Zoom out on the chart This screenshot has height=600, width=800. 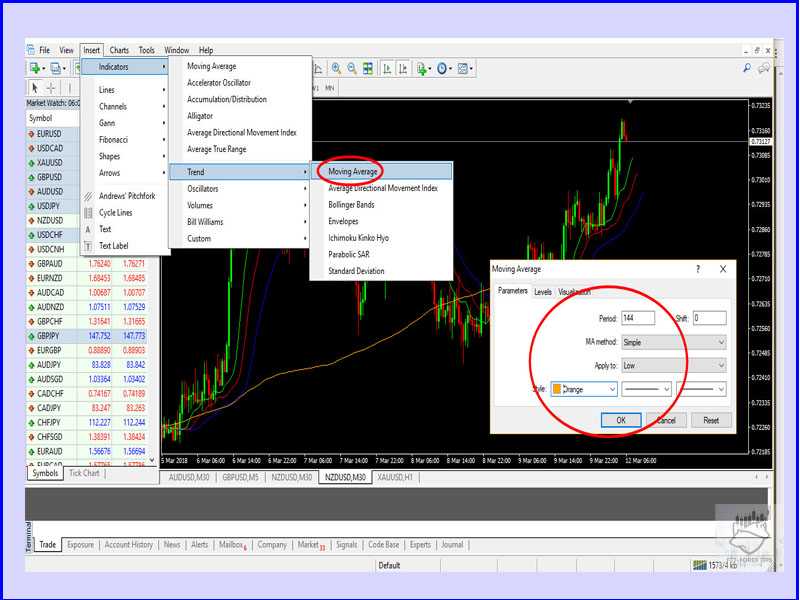352,68
